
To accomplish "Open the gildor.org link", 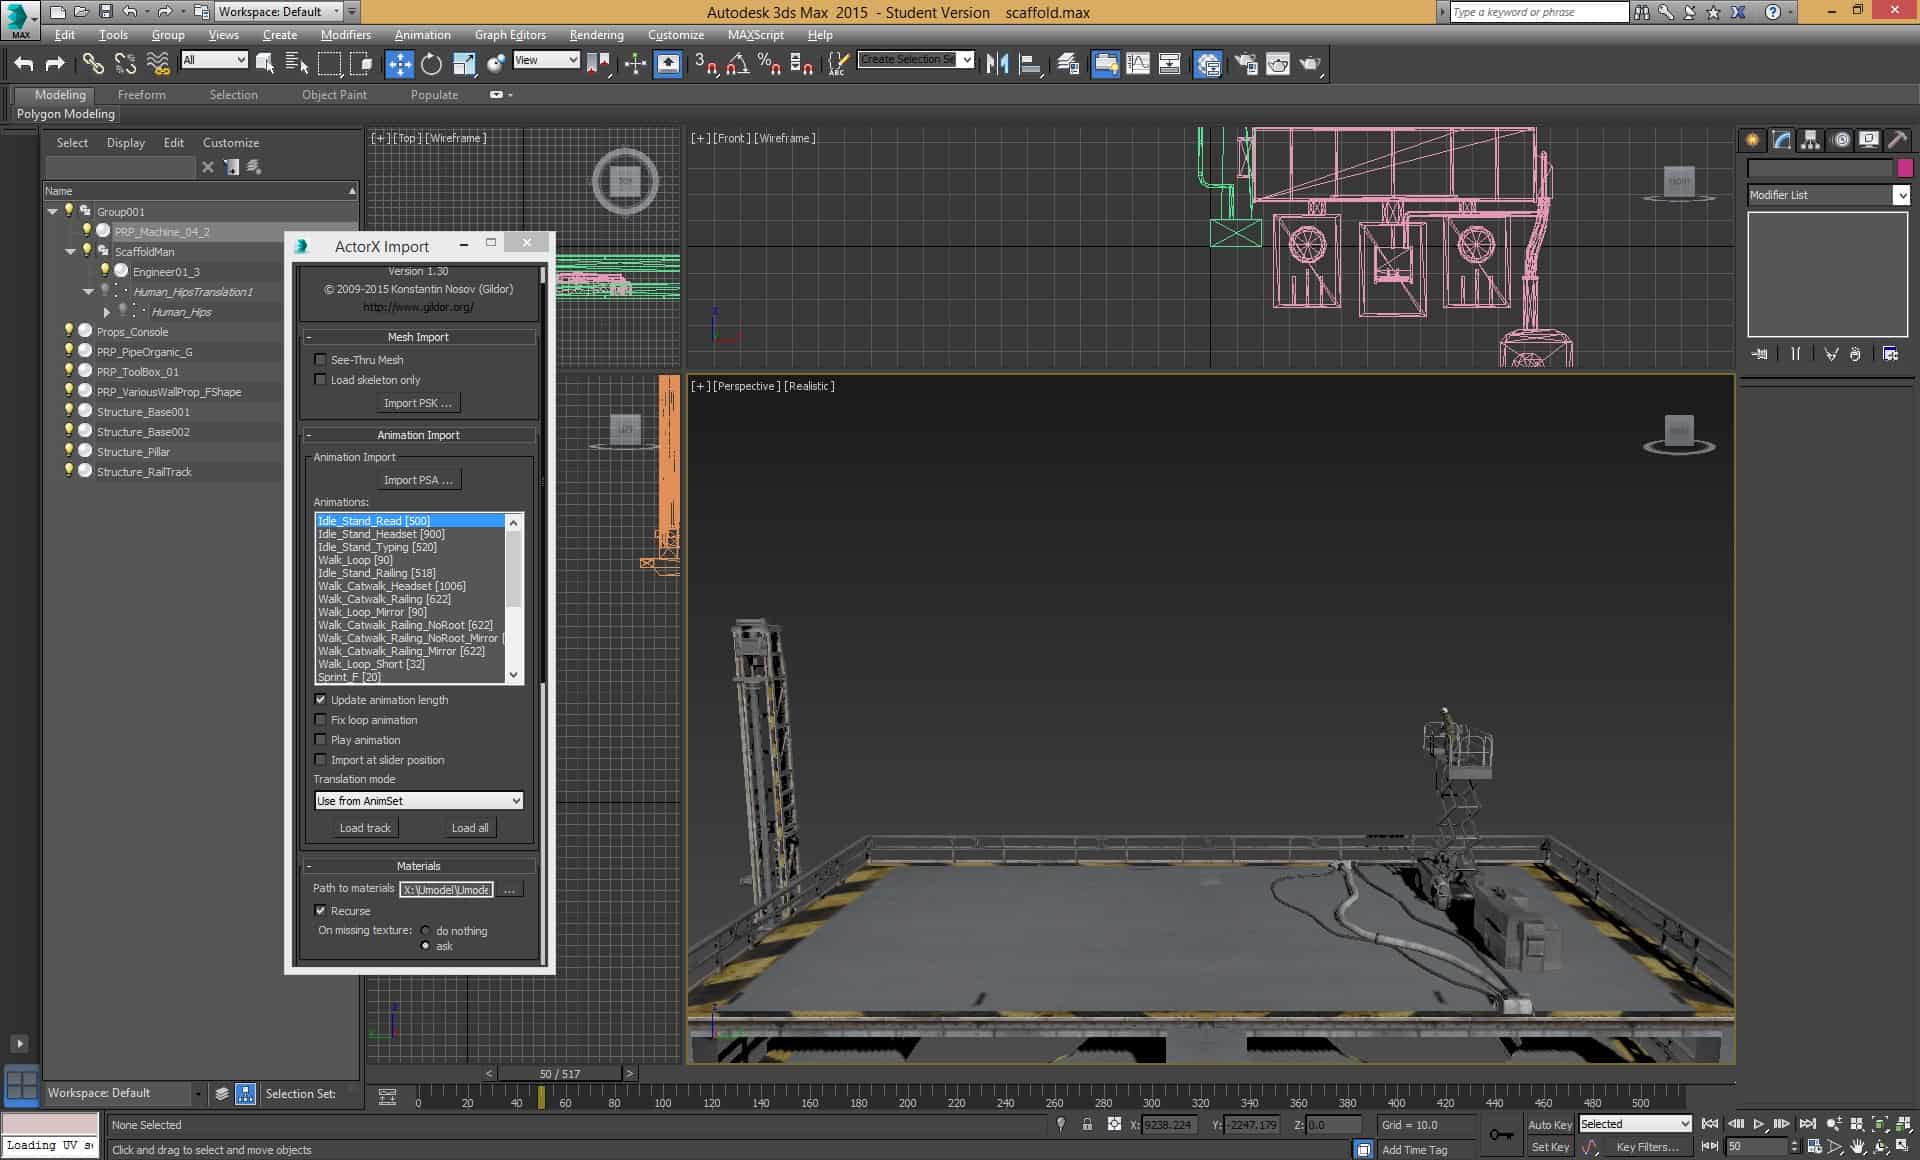I will point(418,307).
